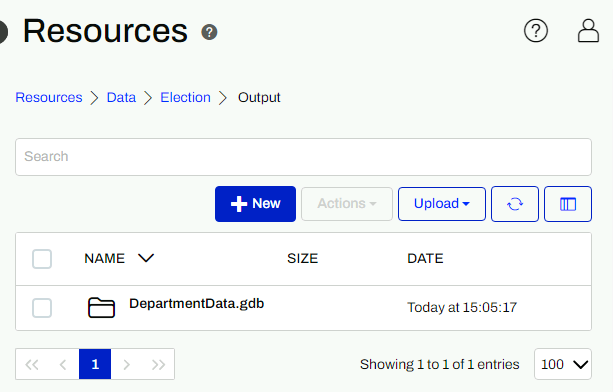The width and height of the screenshot is (613, 392).
Task: Go to first page arrow
Action: coord(32,364)
